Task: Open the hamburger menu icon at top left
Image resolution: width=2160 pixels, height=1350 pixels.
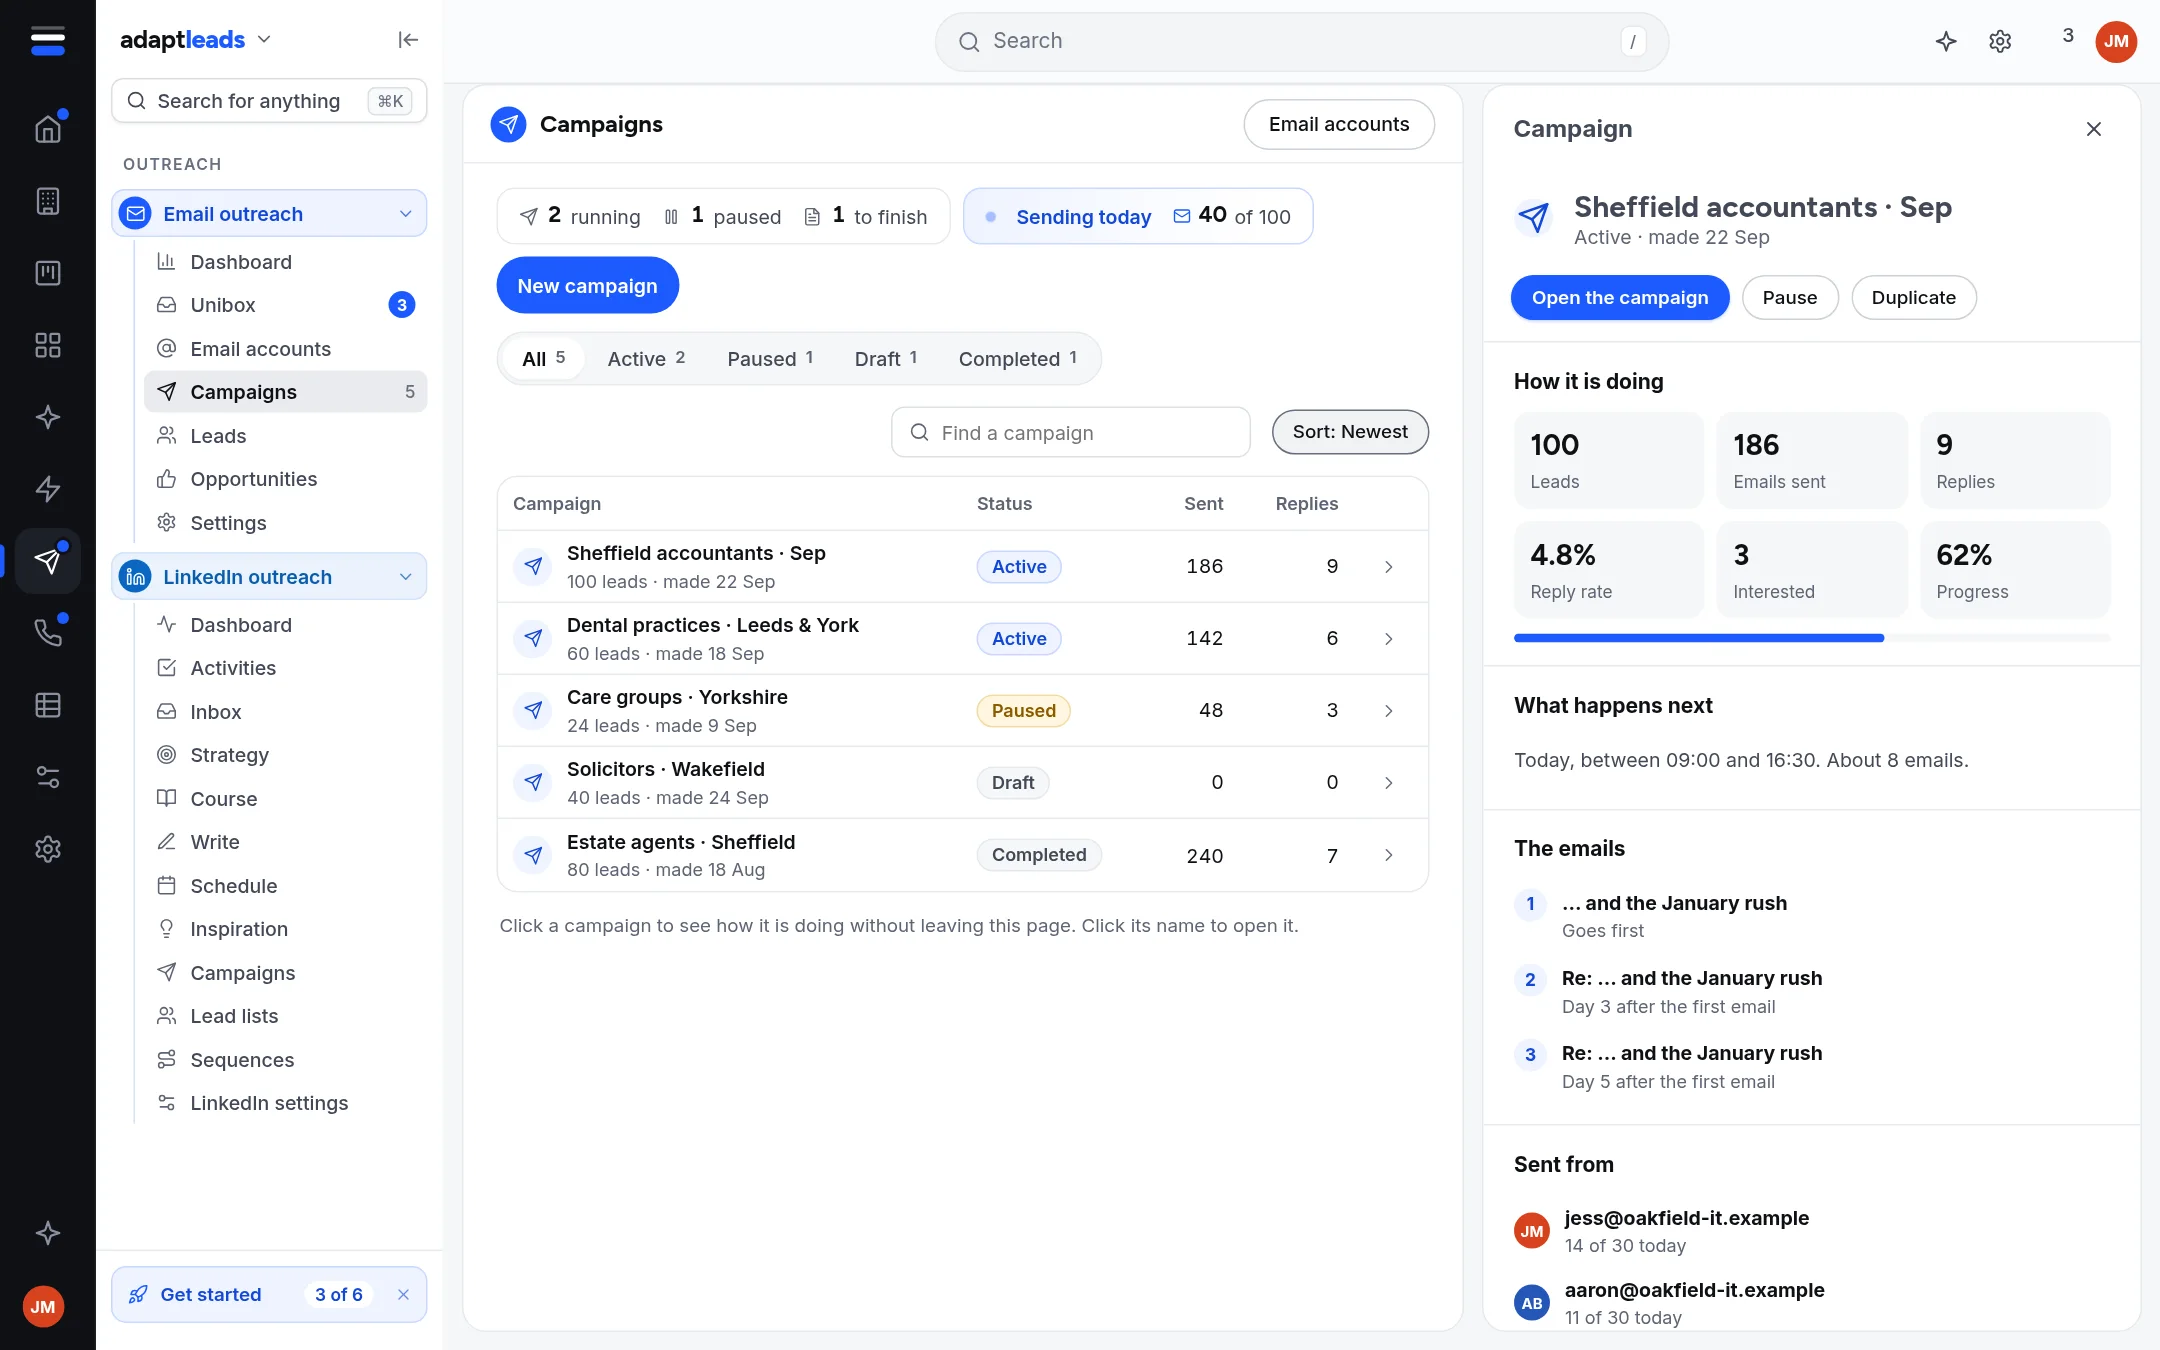Action: (x=48, y=40)
